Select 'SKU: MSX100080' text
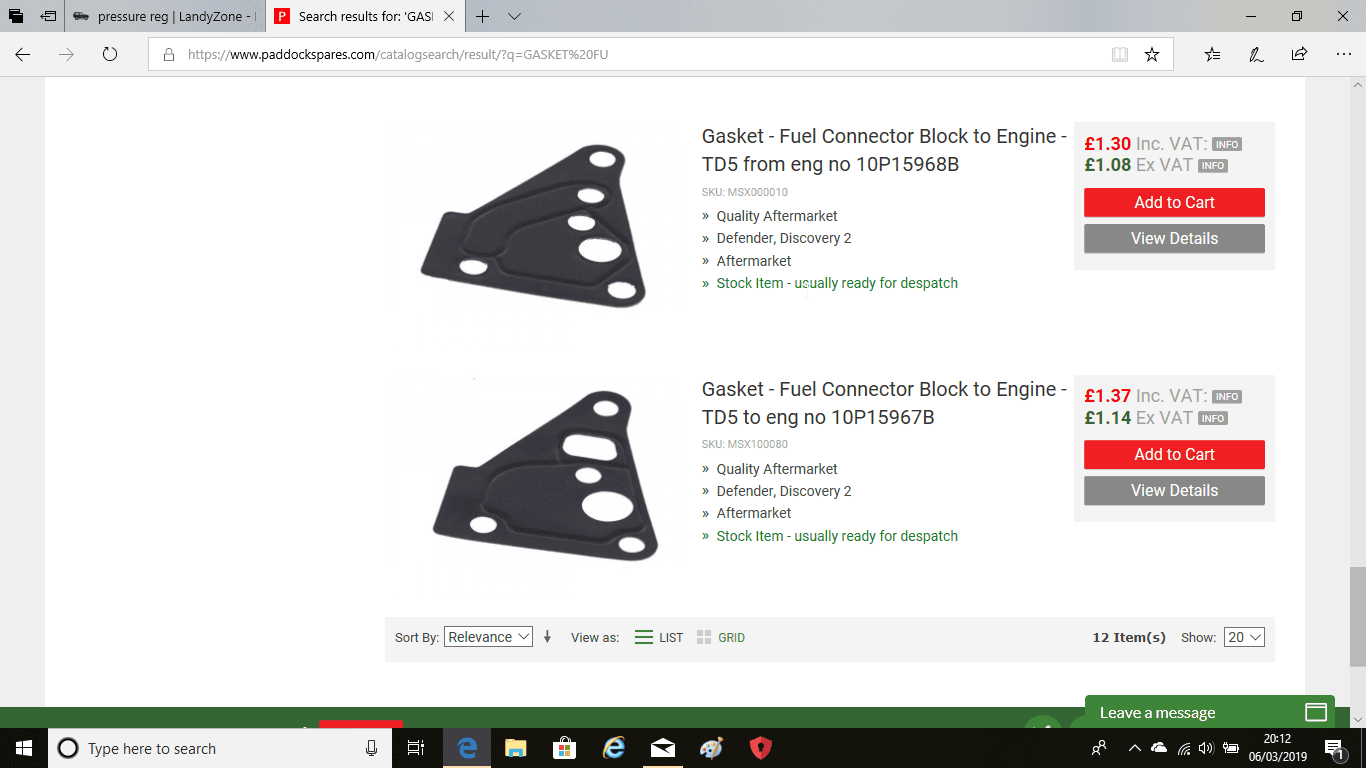This screenshot has height=768, width=1366. tap(745, 444)
